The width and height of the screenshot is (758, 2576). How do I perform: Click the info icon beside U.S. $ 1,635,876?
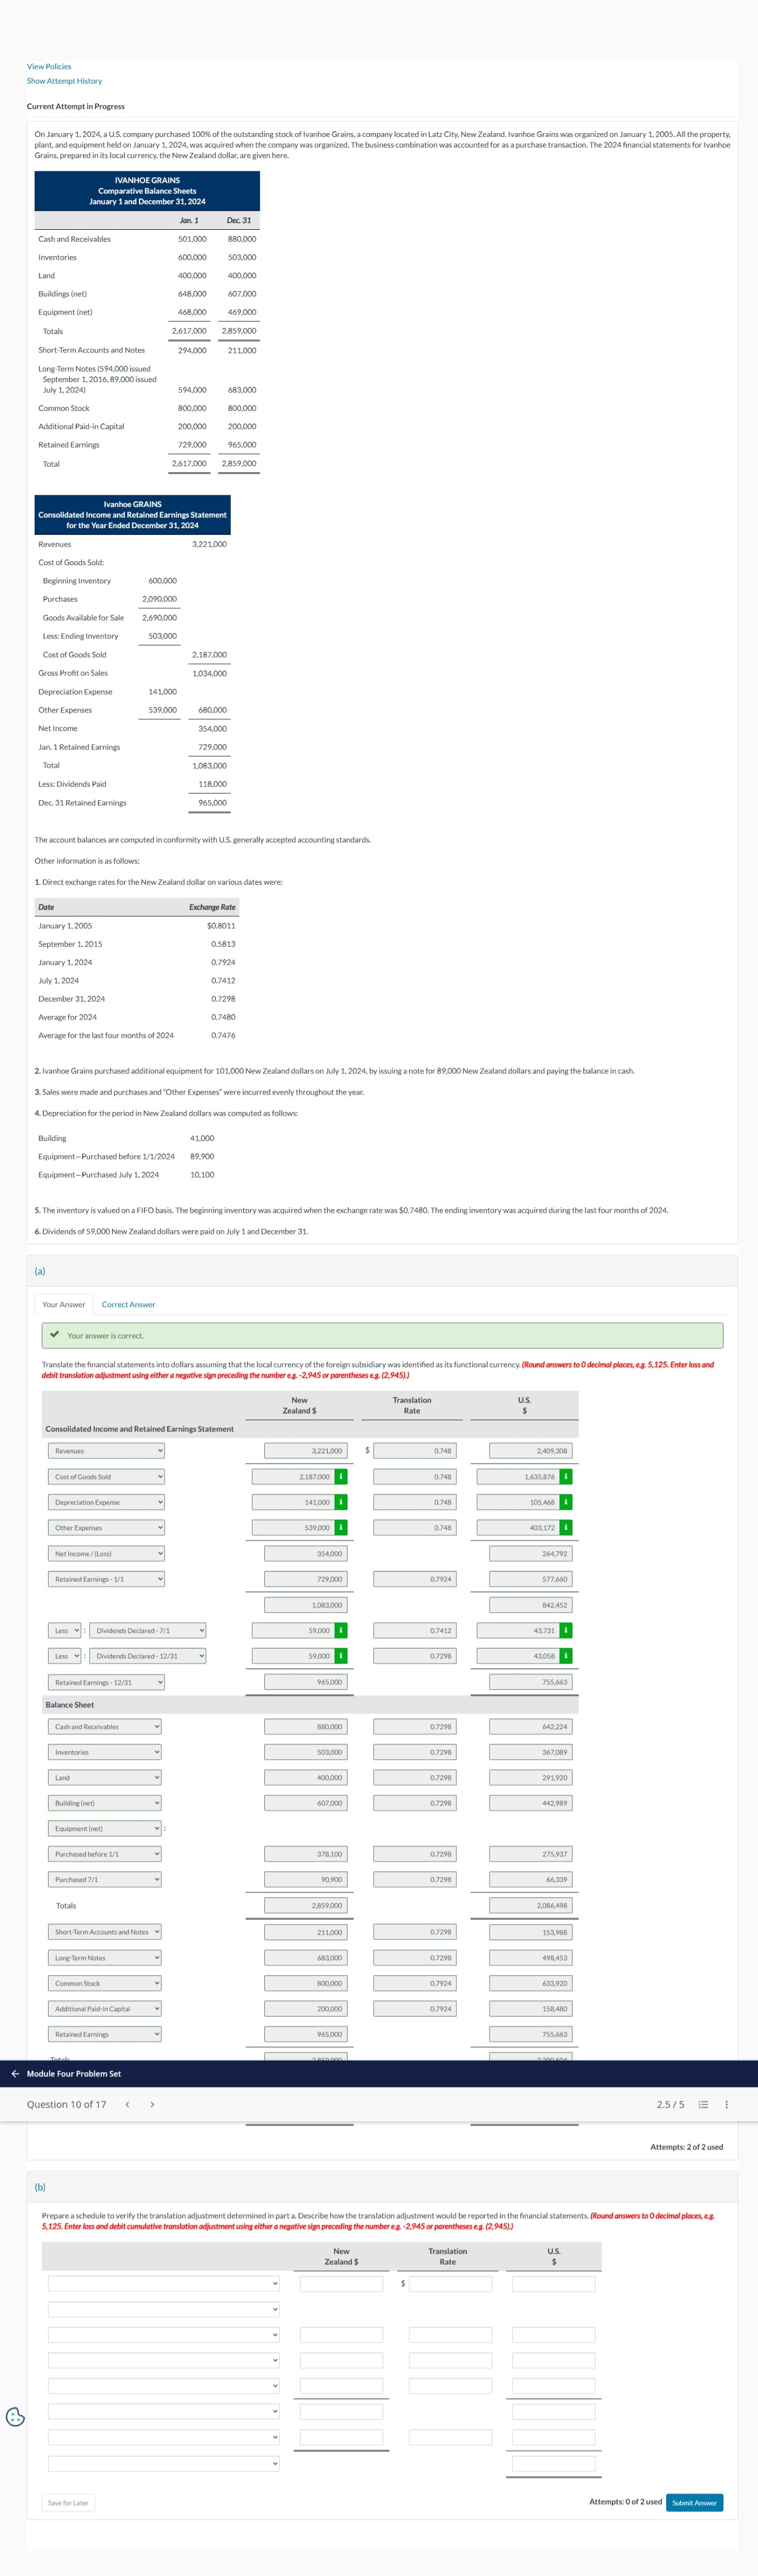pos(566,1476)
